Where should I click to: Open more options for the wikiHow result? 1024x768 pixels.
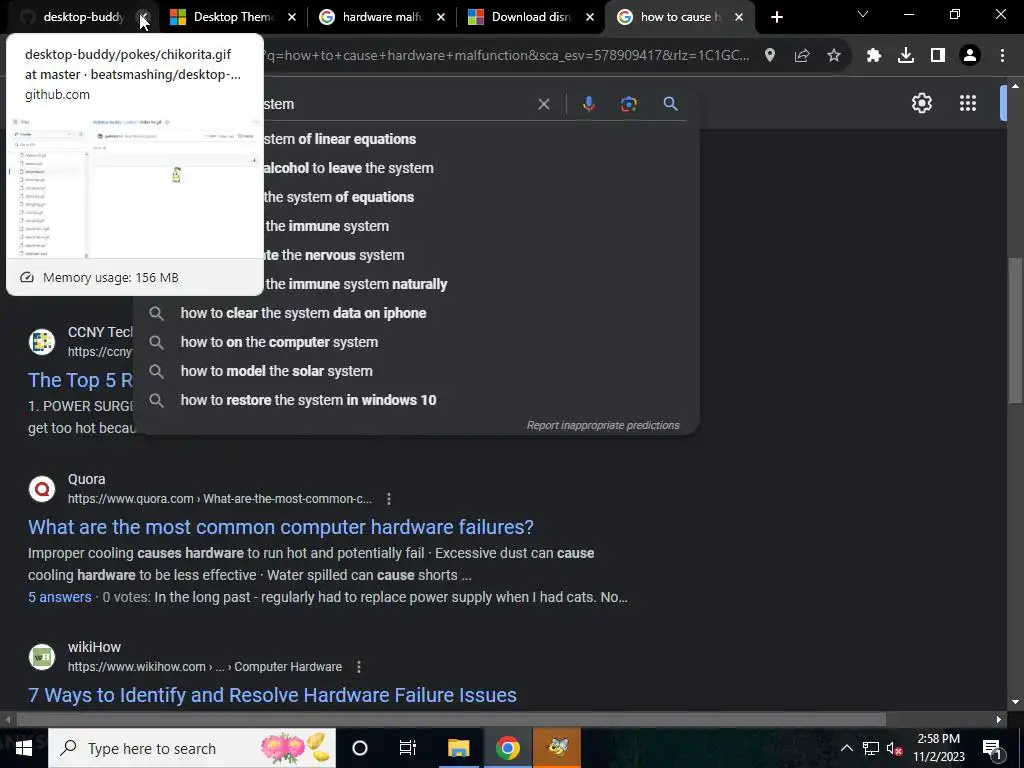359,667
